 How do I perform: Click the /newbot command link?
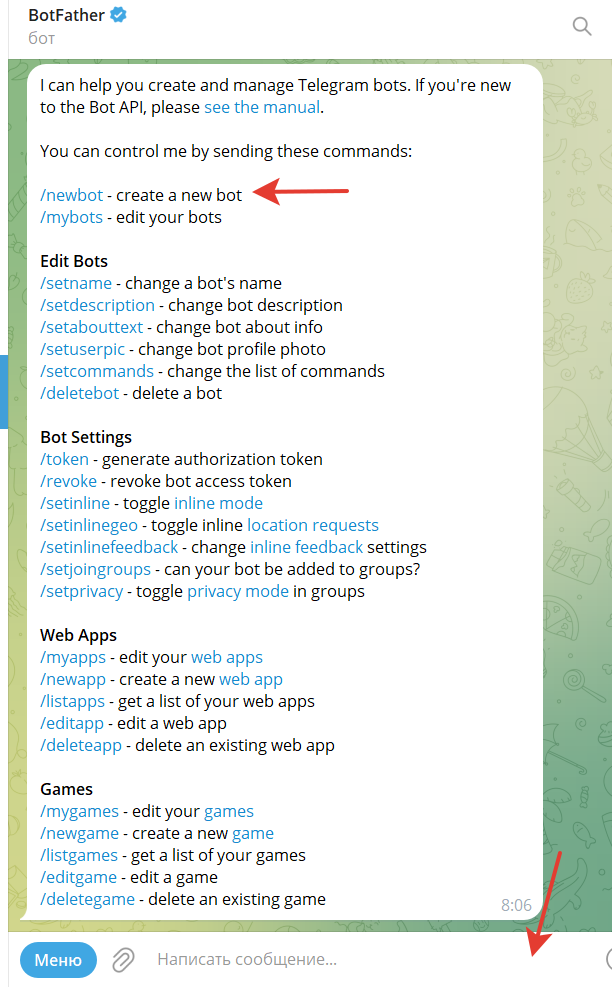tap(72, 195)
